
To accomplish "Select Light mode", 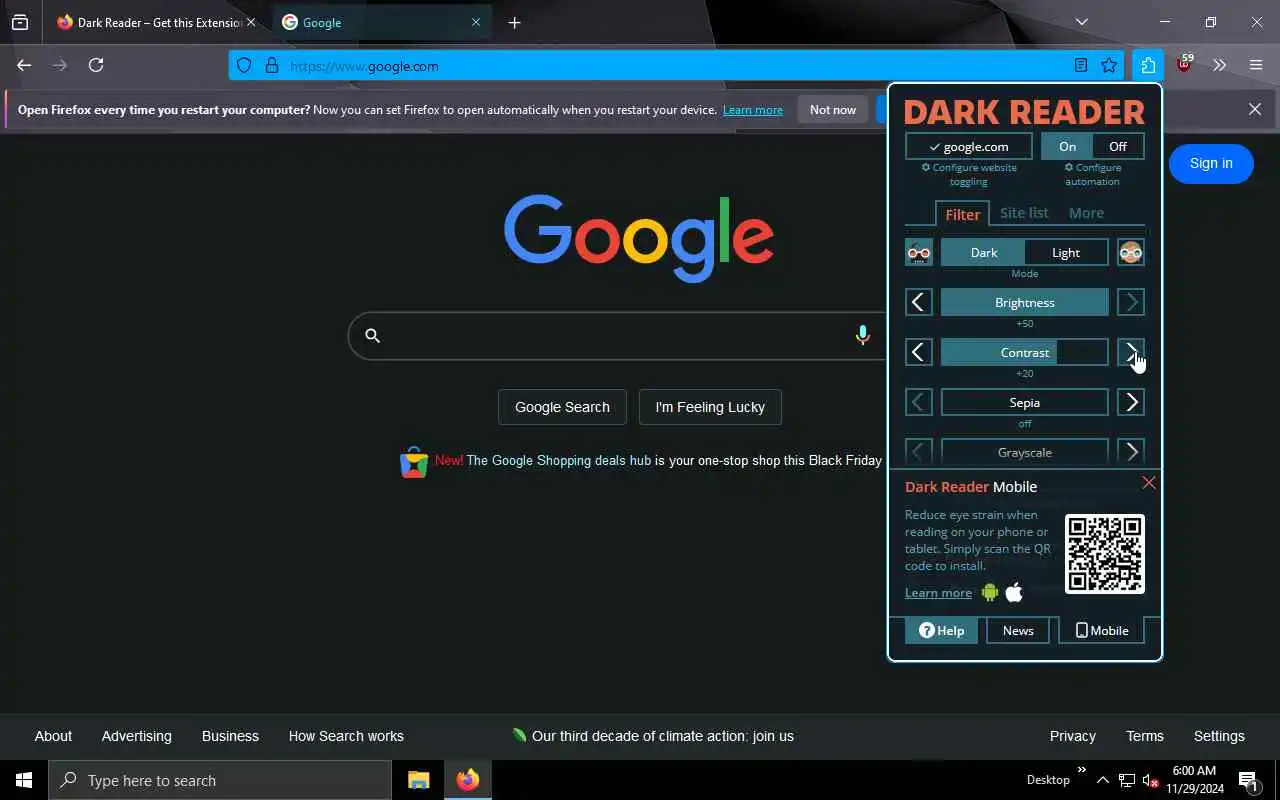I will [x=1066, y=252].
